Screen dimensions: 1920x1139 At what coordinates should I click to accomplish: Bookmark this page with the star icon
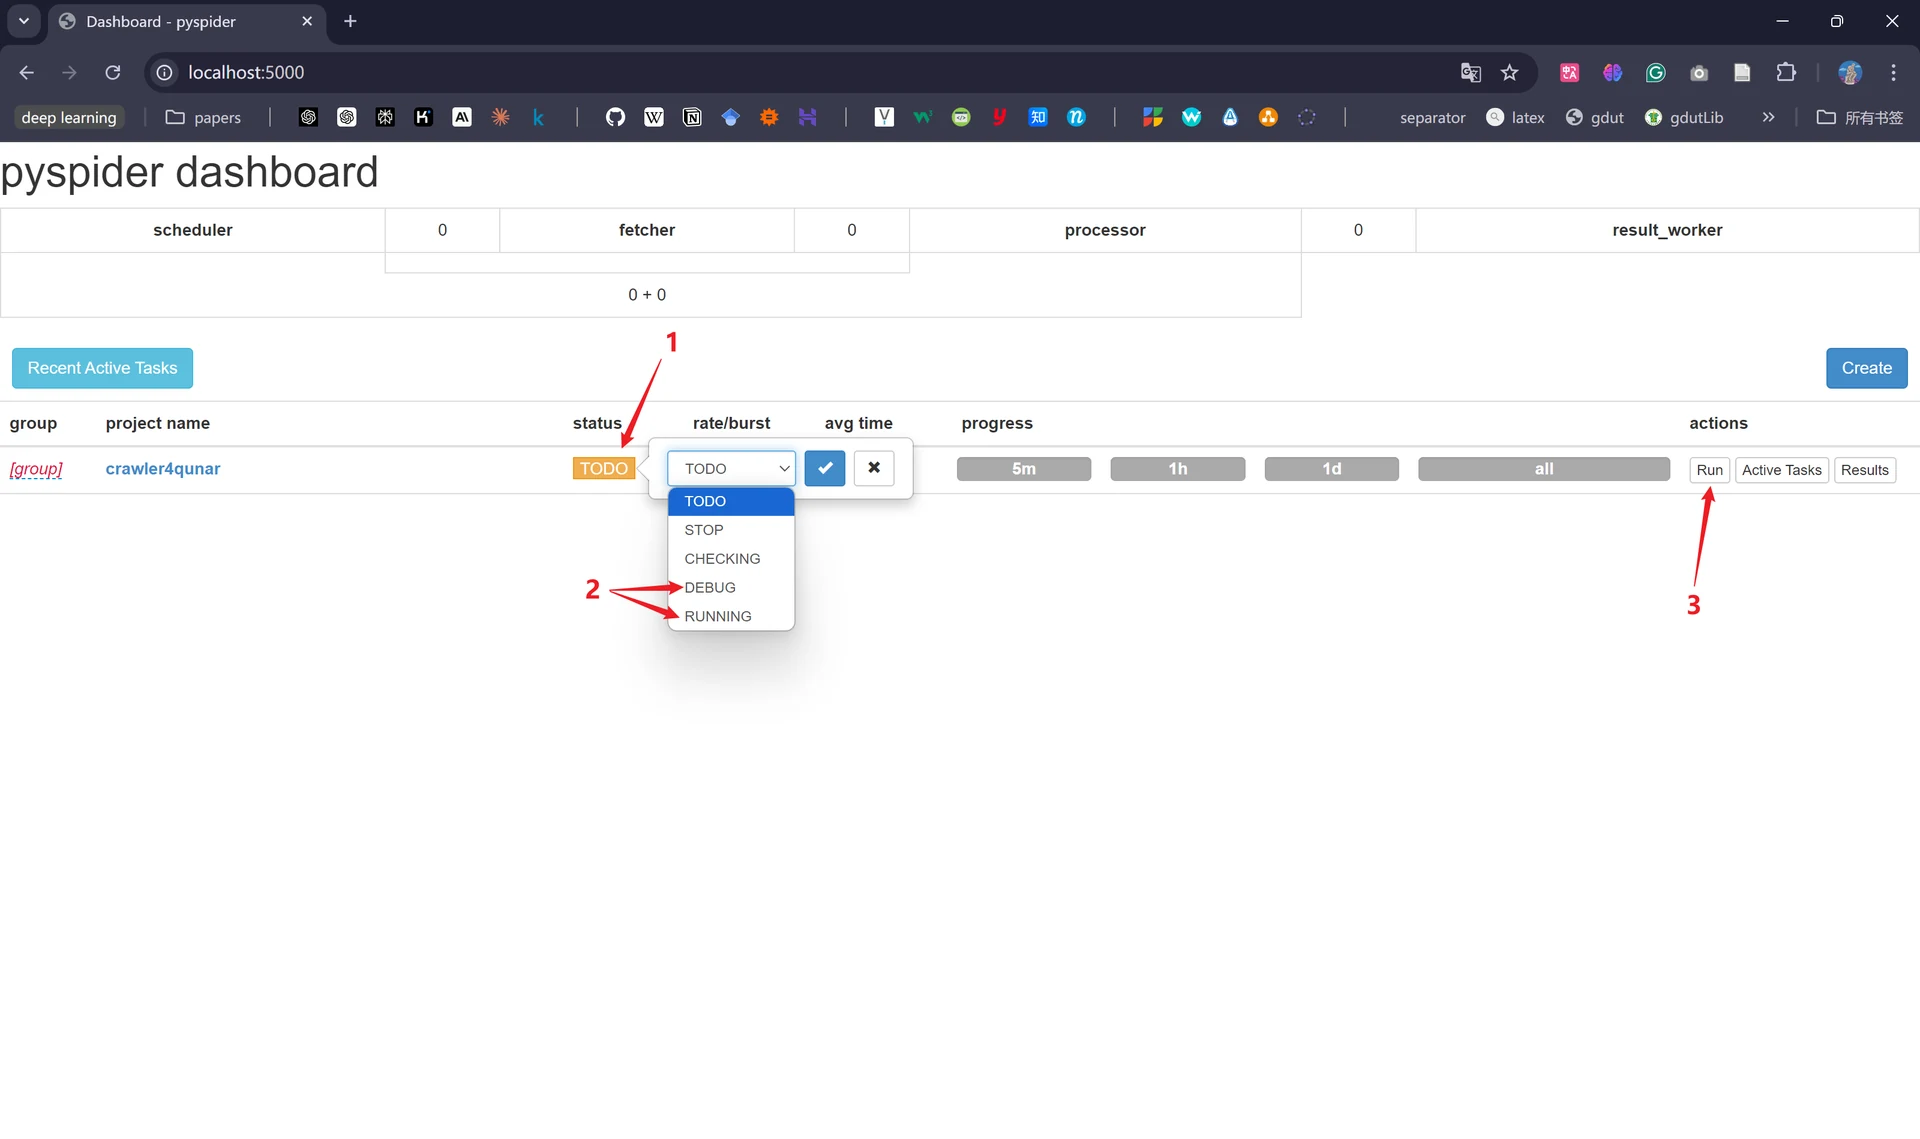tap(1509, 72)
